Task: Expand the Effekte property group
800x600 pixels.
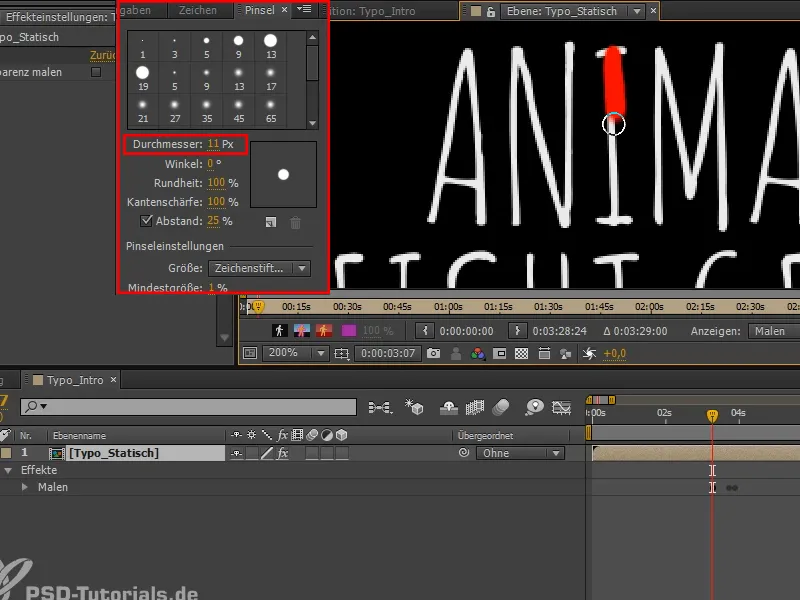Action: click(8, 469)
